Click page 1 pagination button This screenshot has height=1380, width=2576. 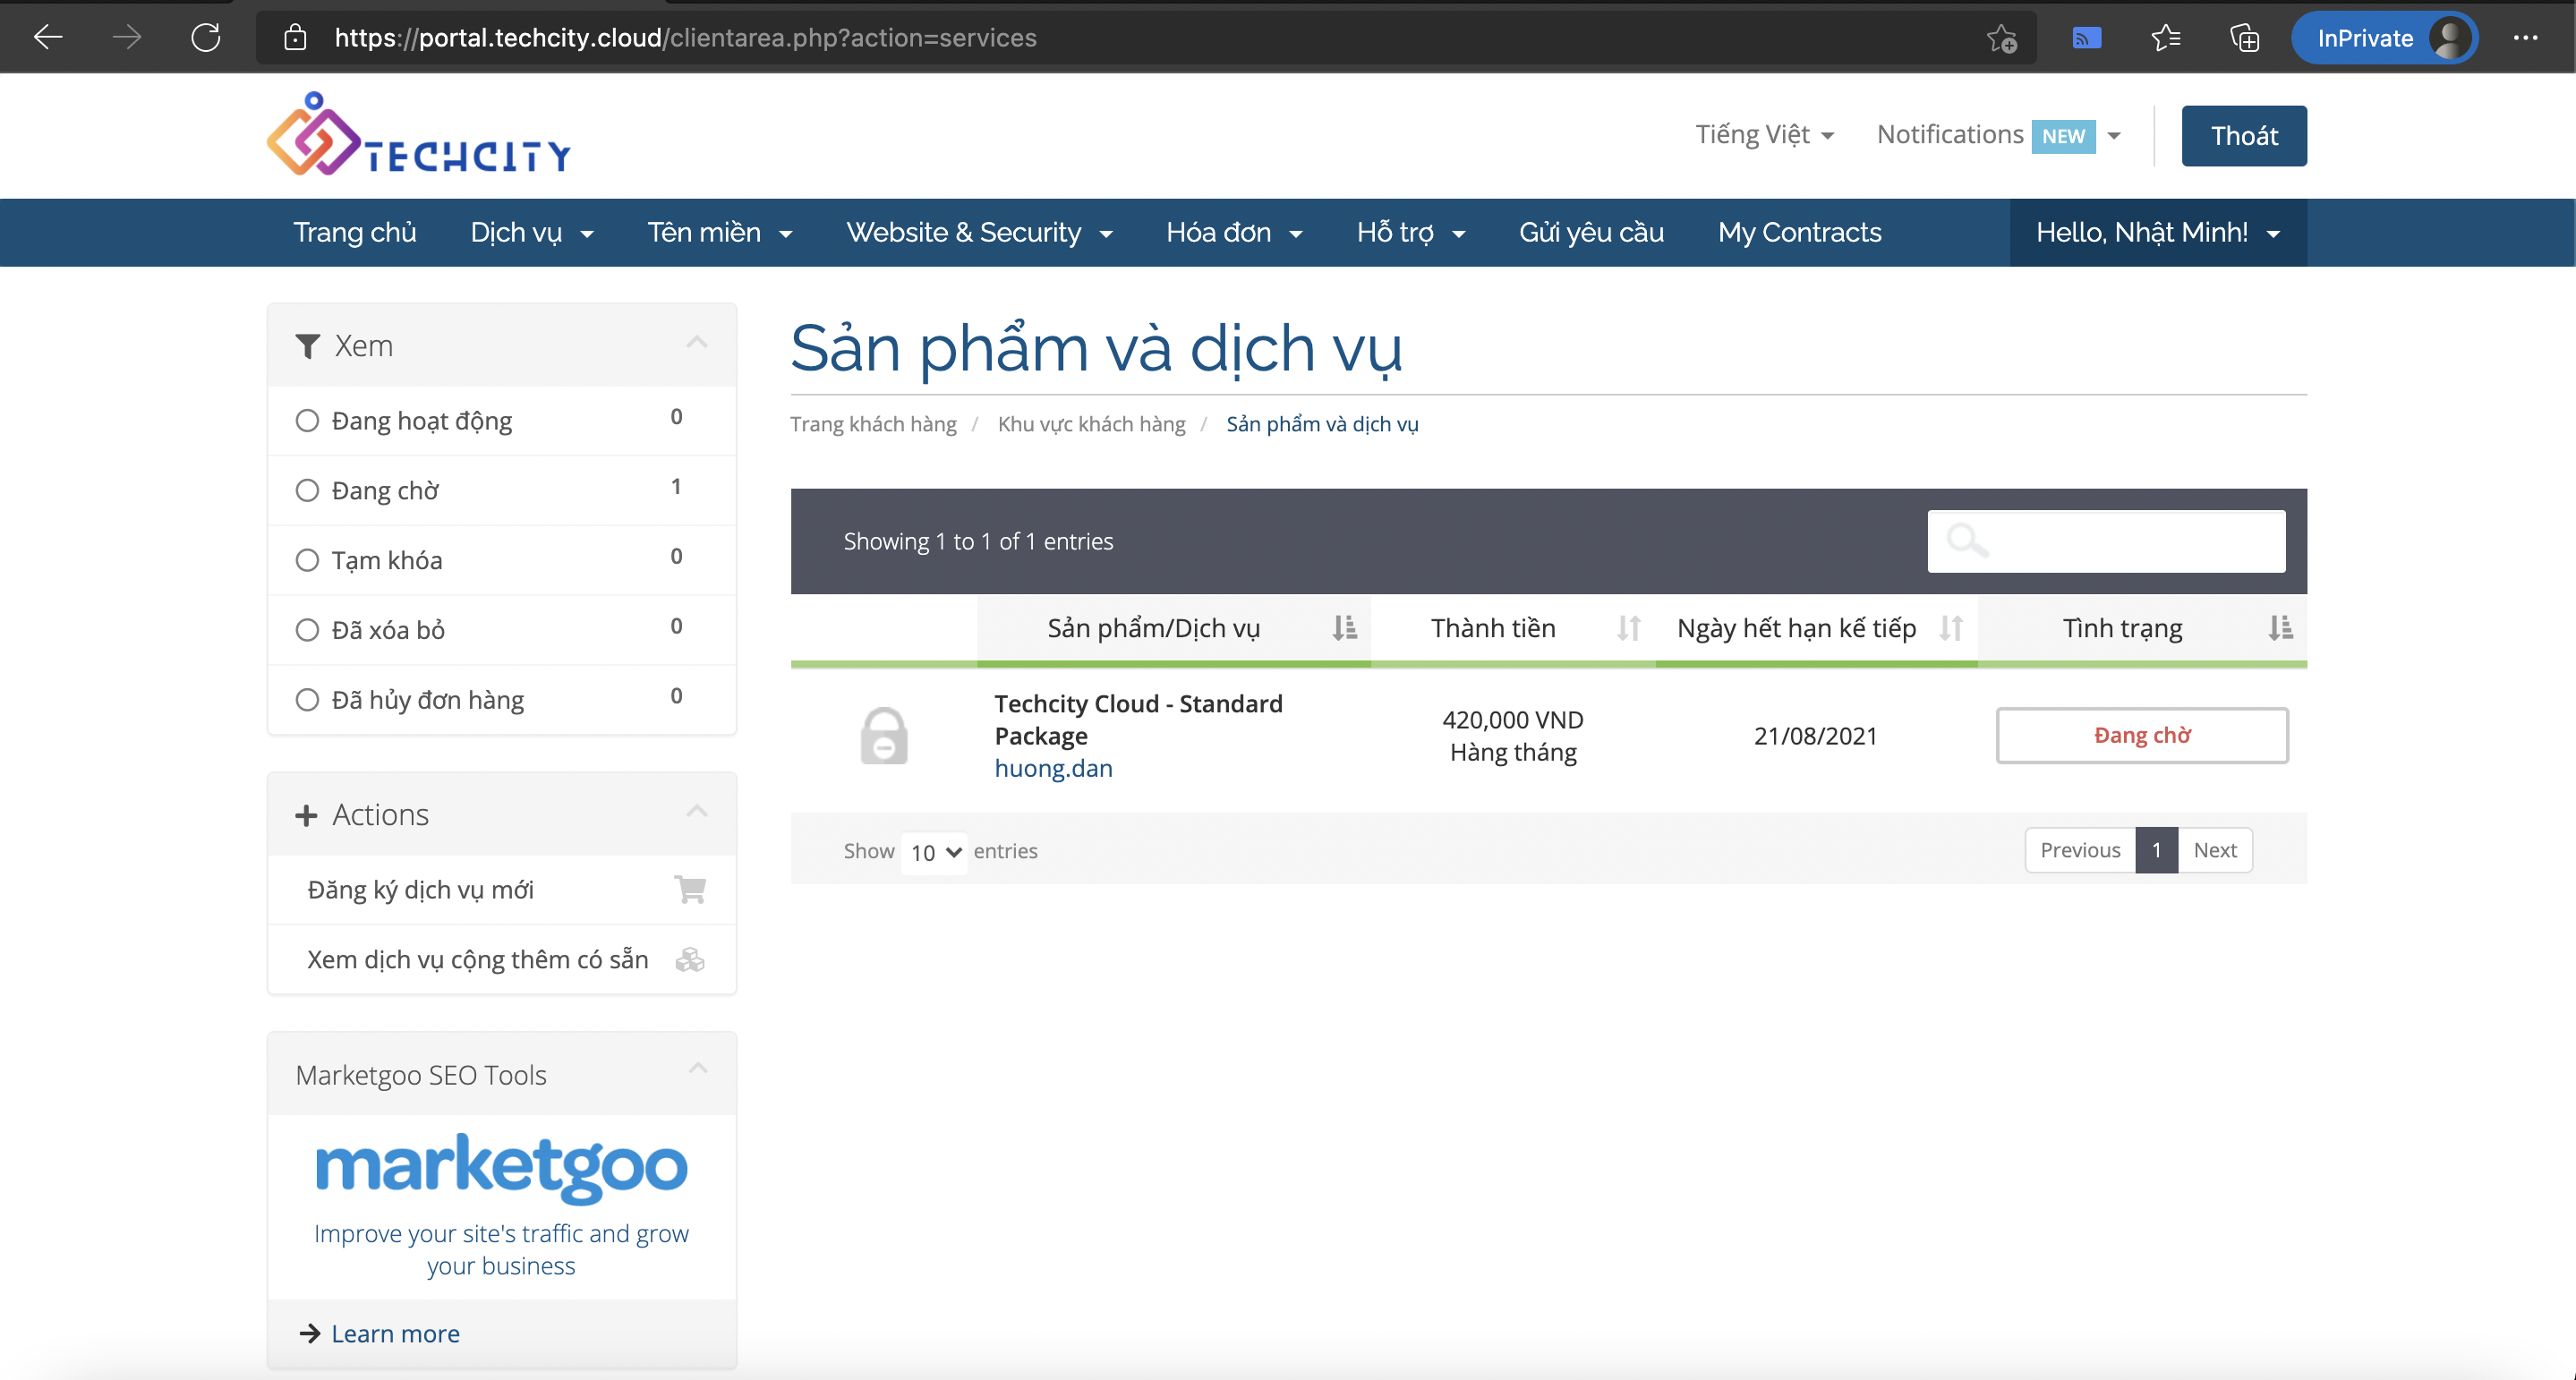point(2157,850)
